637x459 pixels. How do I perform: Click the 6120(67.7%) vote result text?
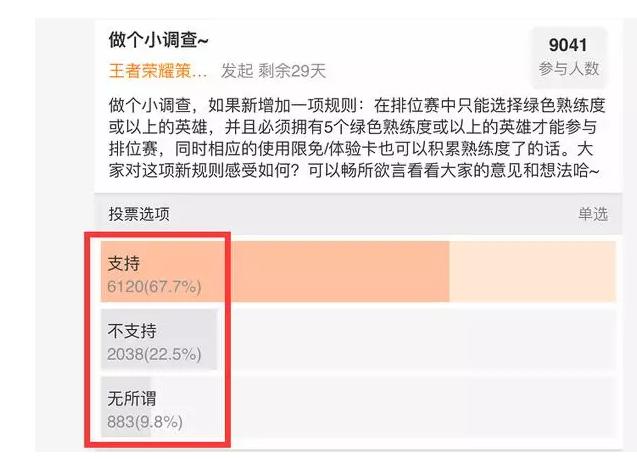point(155,287)
